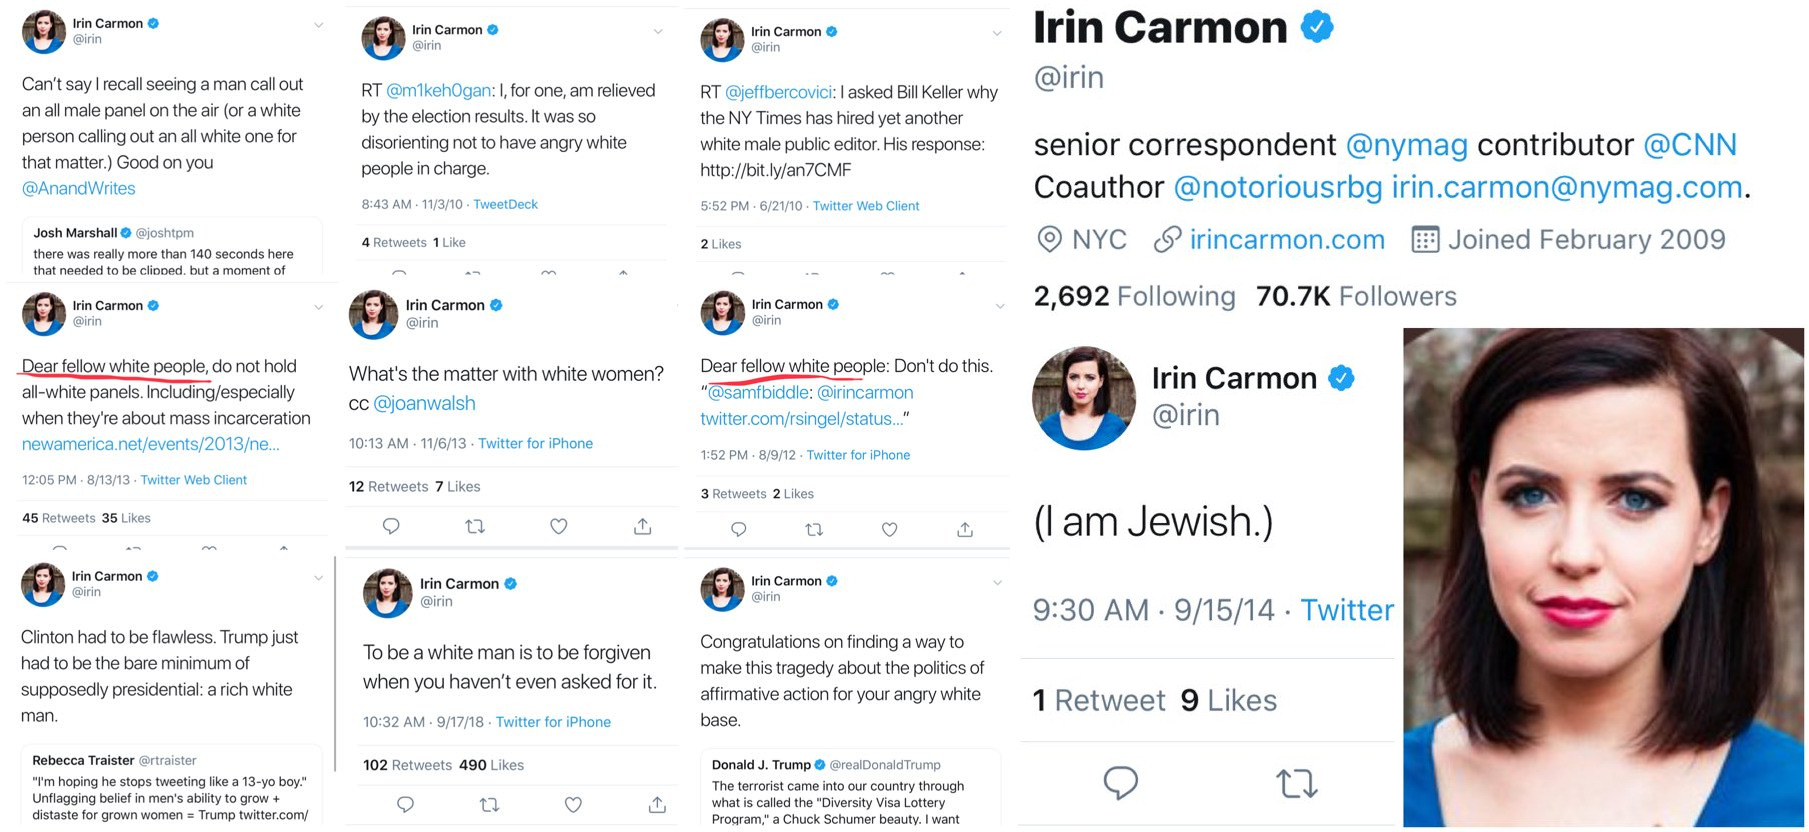Open the large portrait photo in blue
The width and height of the screenshot is (1809, 832).
pyautogui.click(x=1603, y=578)
